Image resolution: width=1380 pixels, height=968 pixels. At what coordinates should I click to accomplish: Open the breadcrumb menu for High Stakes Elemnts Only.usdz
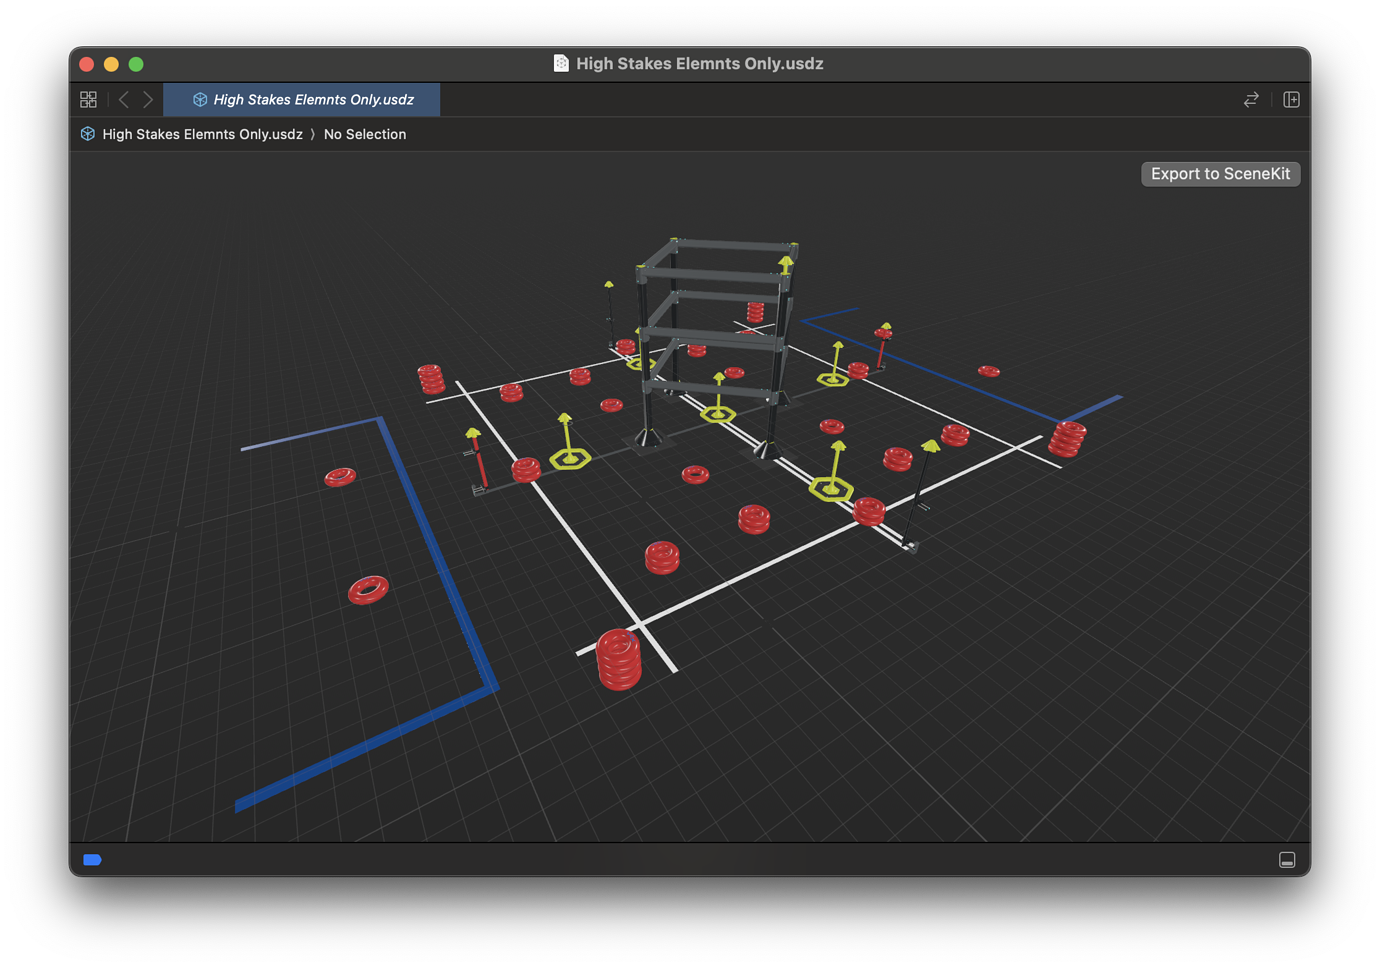pos(203,133)
